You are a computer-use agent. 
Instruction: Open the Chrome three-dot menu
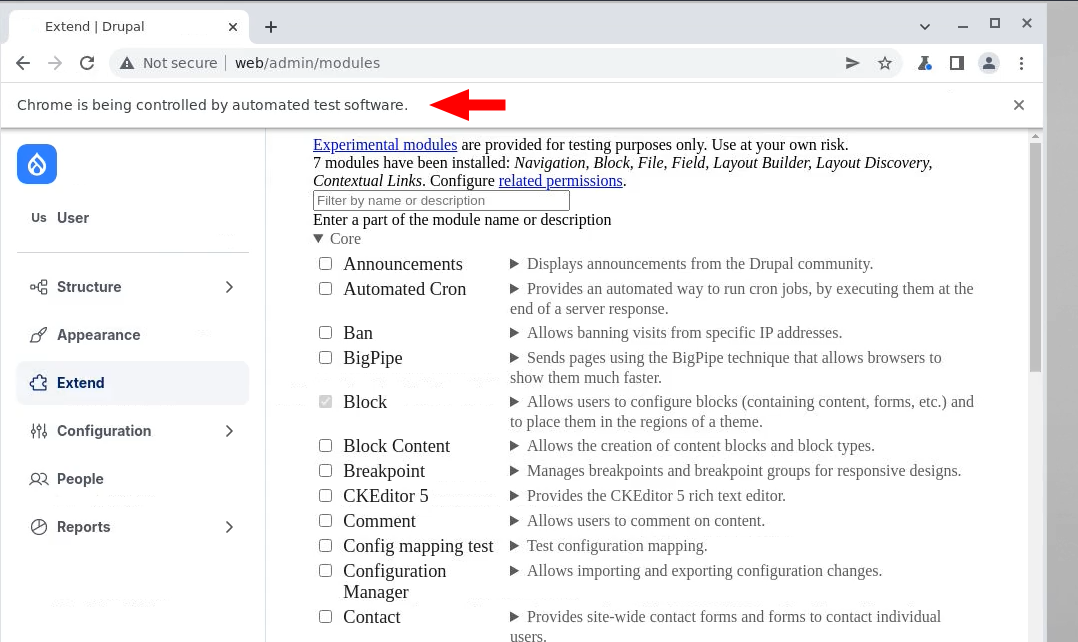(x=1022, y=63)
